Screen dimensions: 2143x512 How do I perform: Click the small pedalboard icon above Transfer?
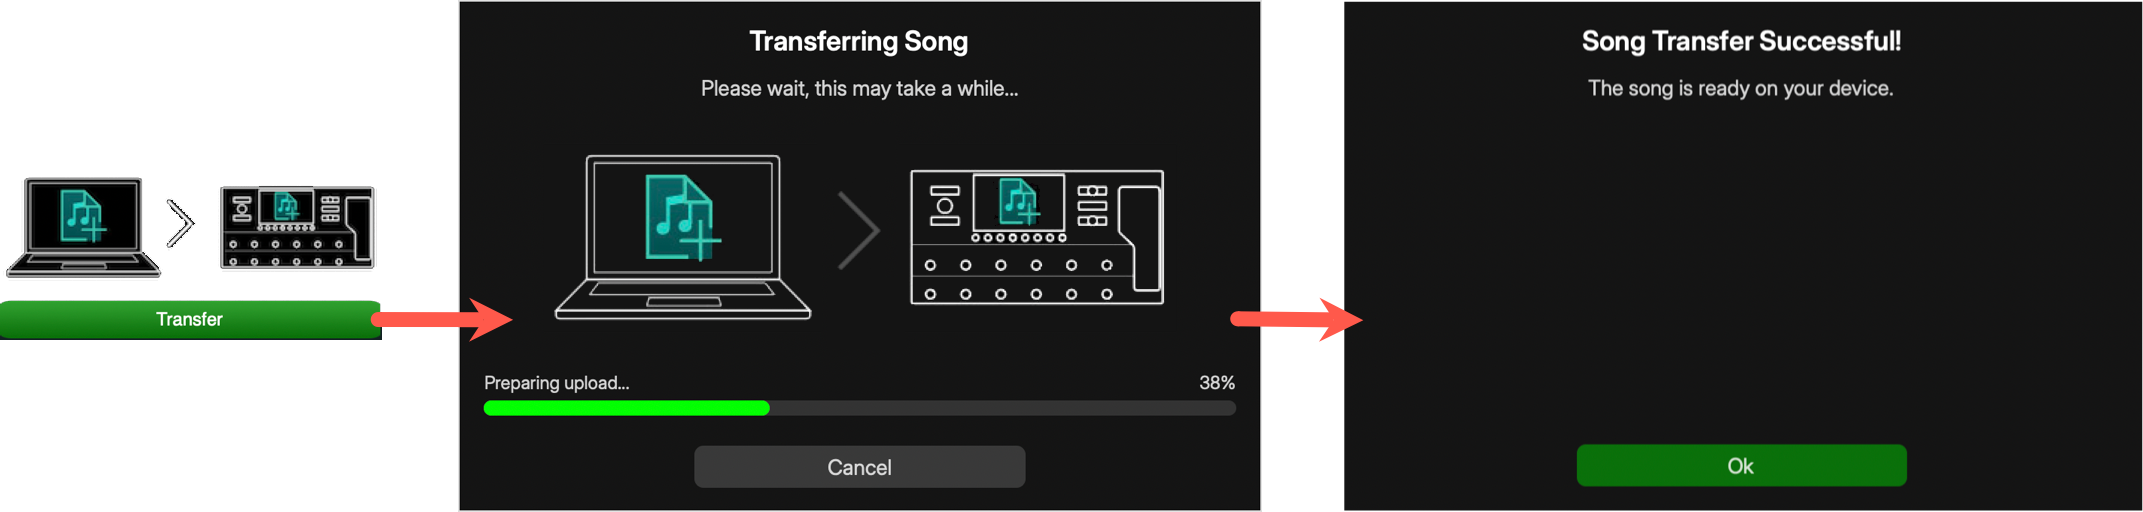pyautogui.click(x=297, y=228)
